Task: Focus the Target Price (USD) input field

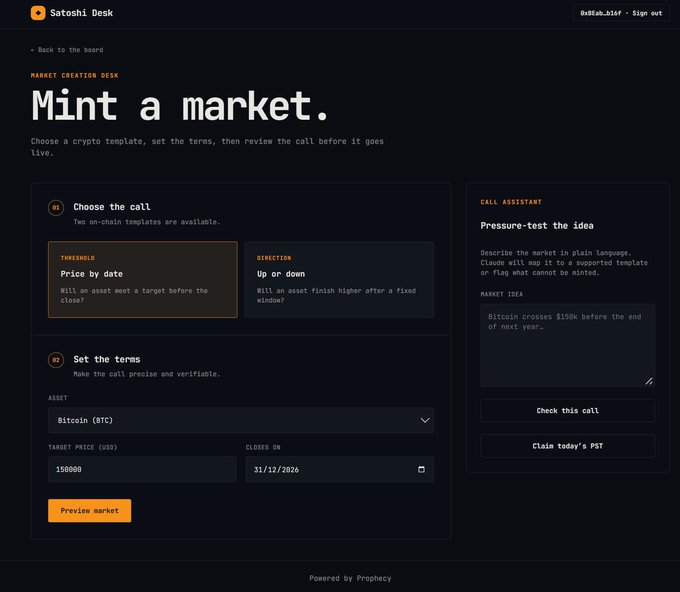Action: [x=143, y=469]
